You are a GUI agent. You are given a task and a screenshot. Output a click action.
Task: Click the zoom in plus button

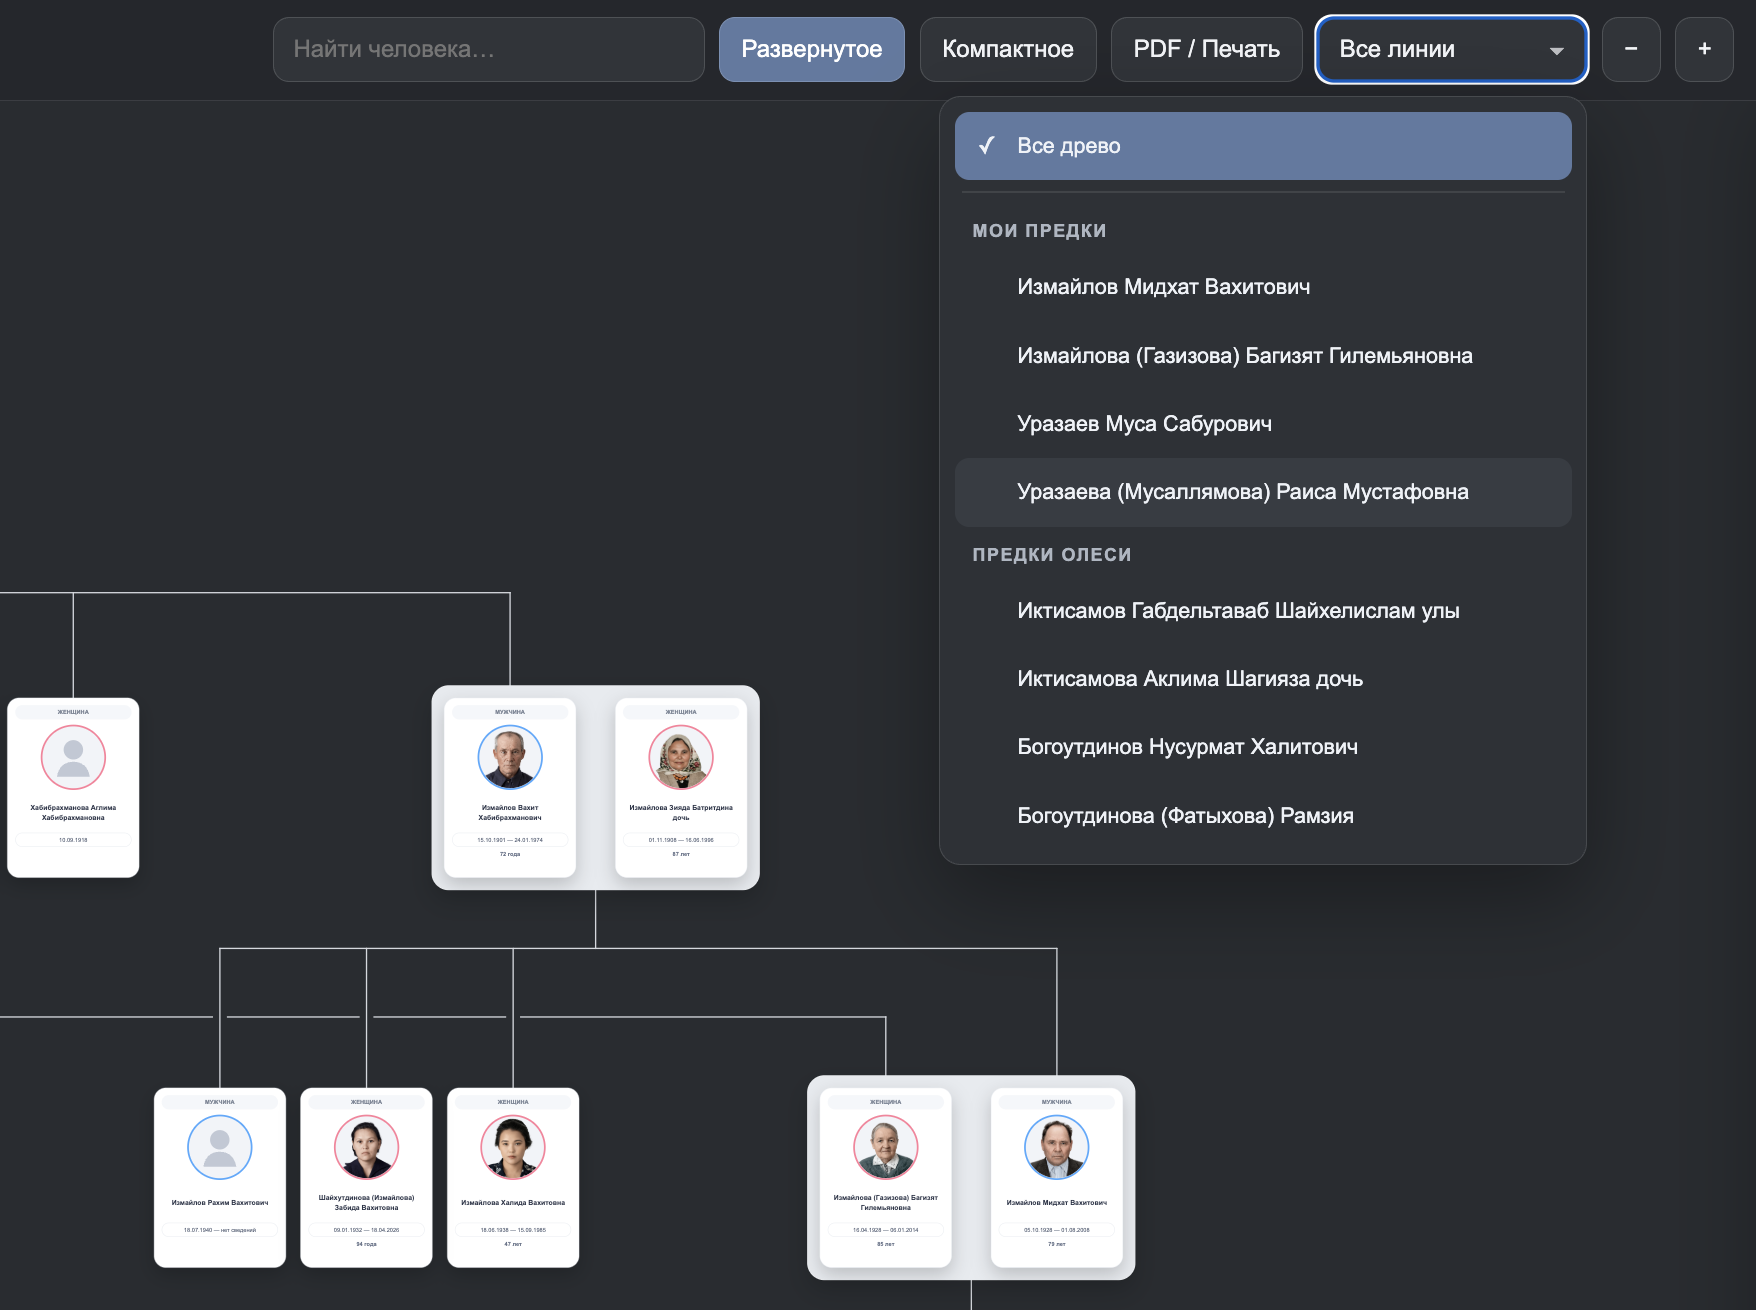click(1704, 49)
